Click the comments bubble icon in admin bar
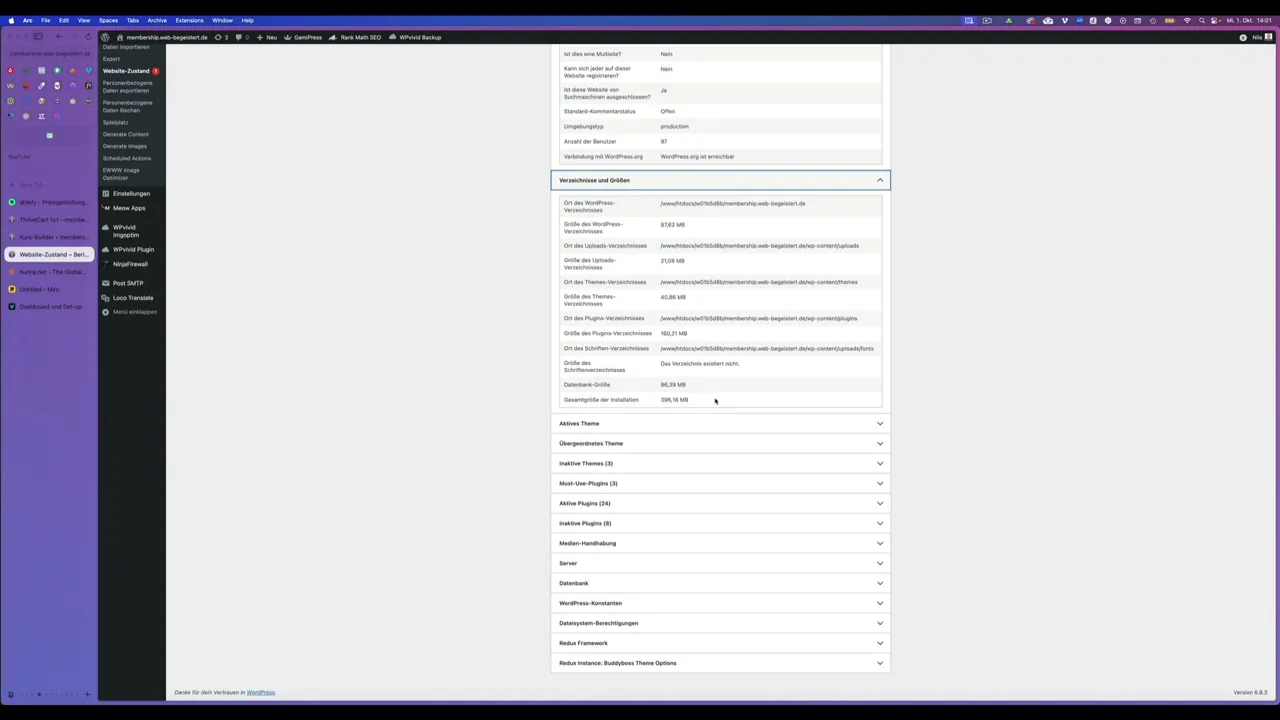The width and height of the screenshot is (1280, 720). [x=241, y=37]
